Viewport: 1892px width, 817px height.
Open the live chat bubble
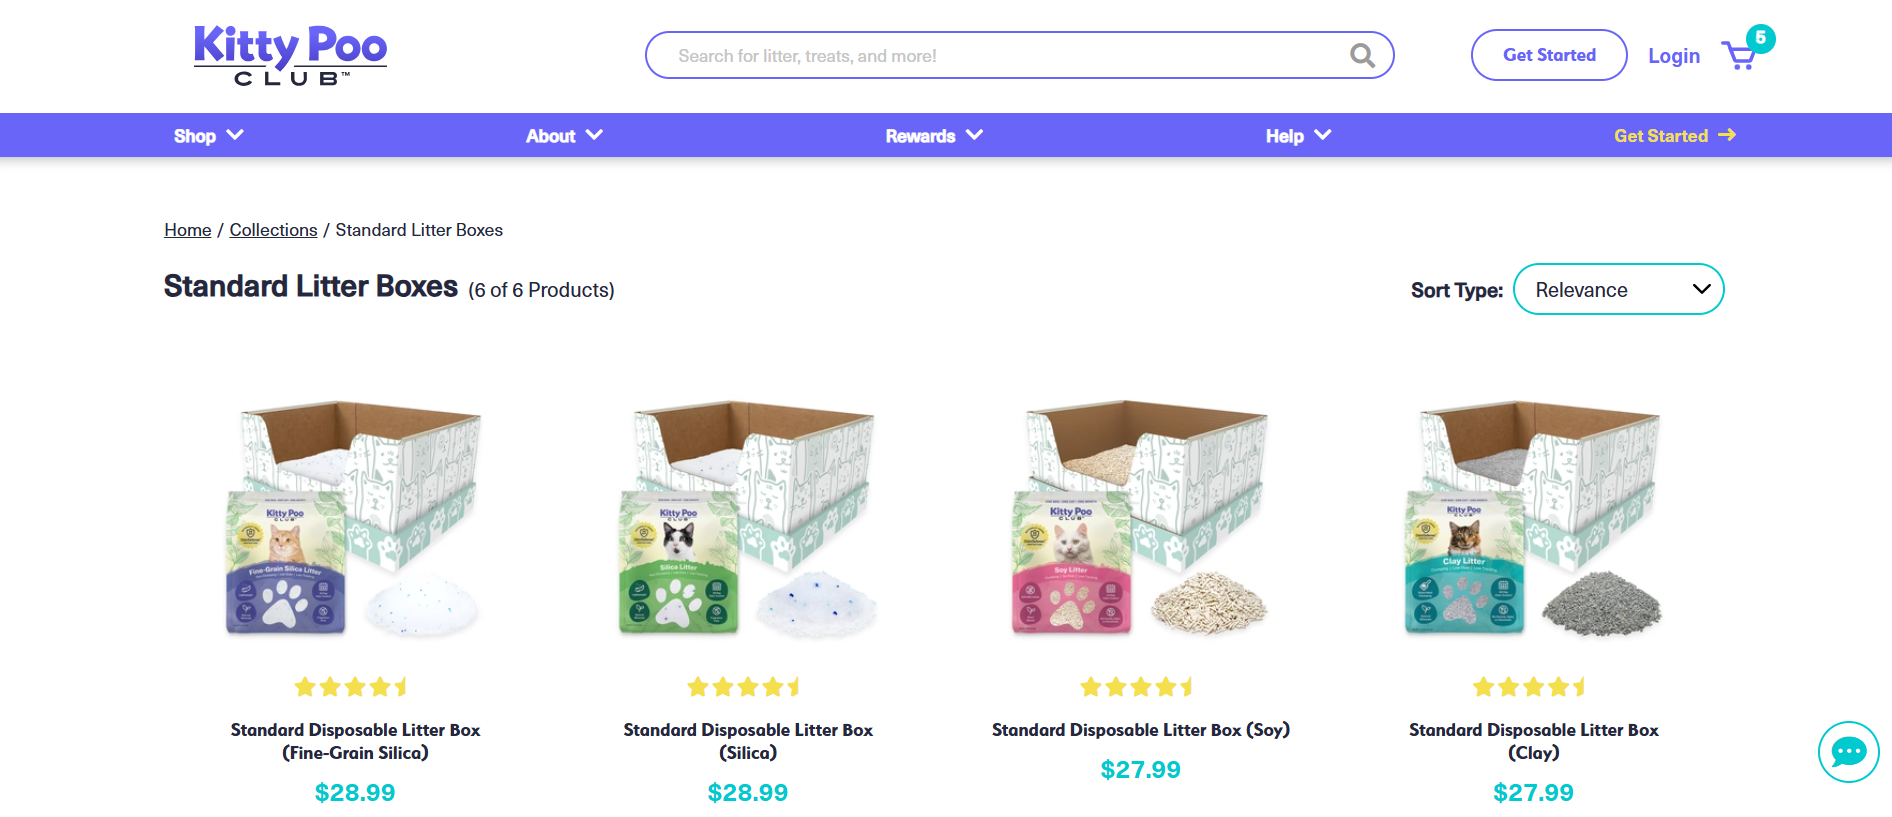pyautogui.click(x=1848, y=752)
